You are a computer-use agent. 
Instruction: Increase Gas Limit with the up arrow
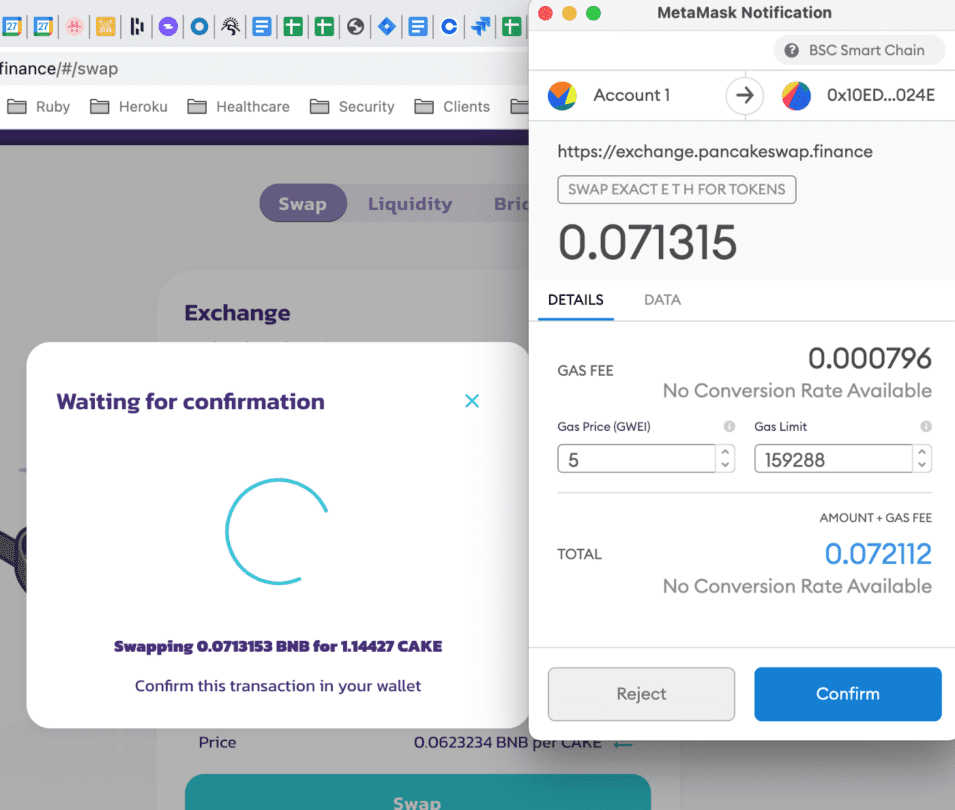(922, 452)
